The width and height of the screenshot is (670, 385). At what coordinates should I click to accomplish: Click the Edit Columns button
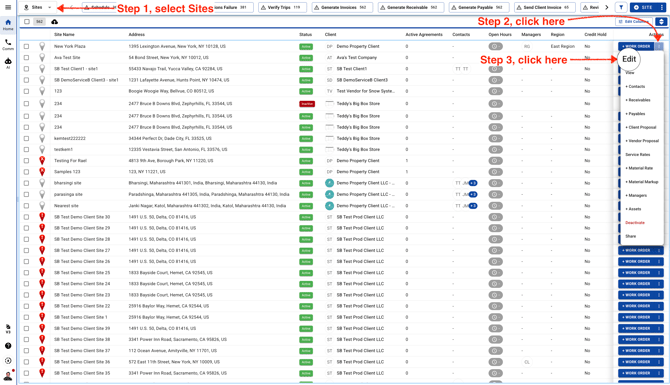(x=634, y=22)
